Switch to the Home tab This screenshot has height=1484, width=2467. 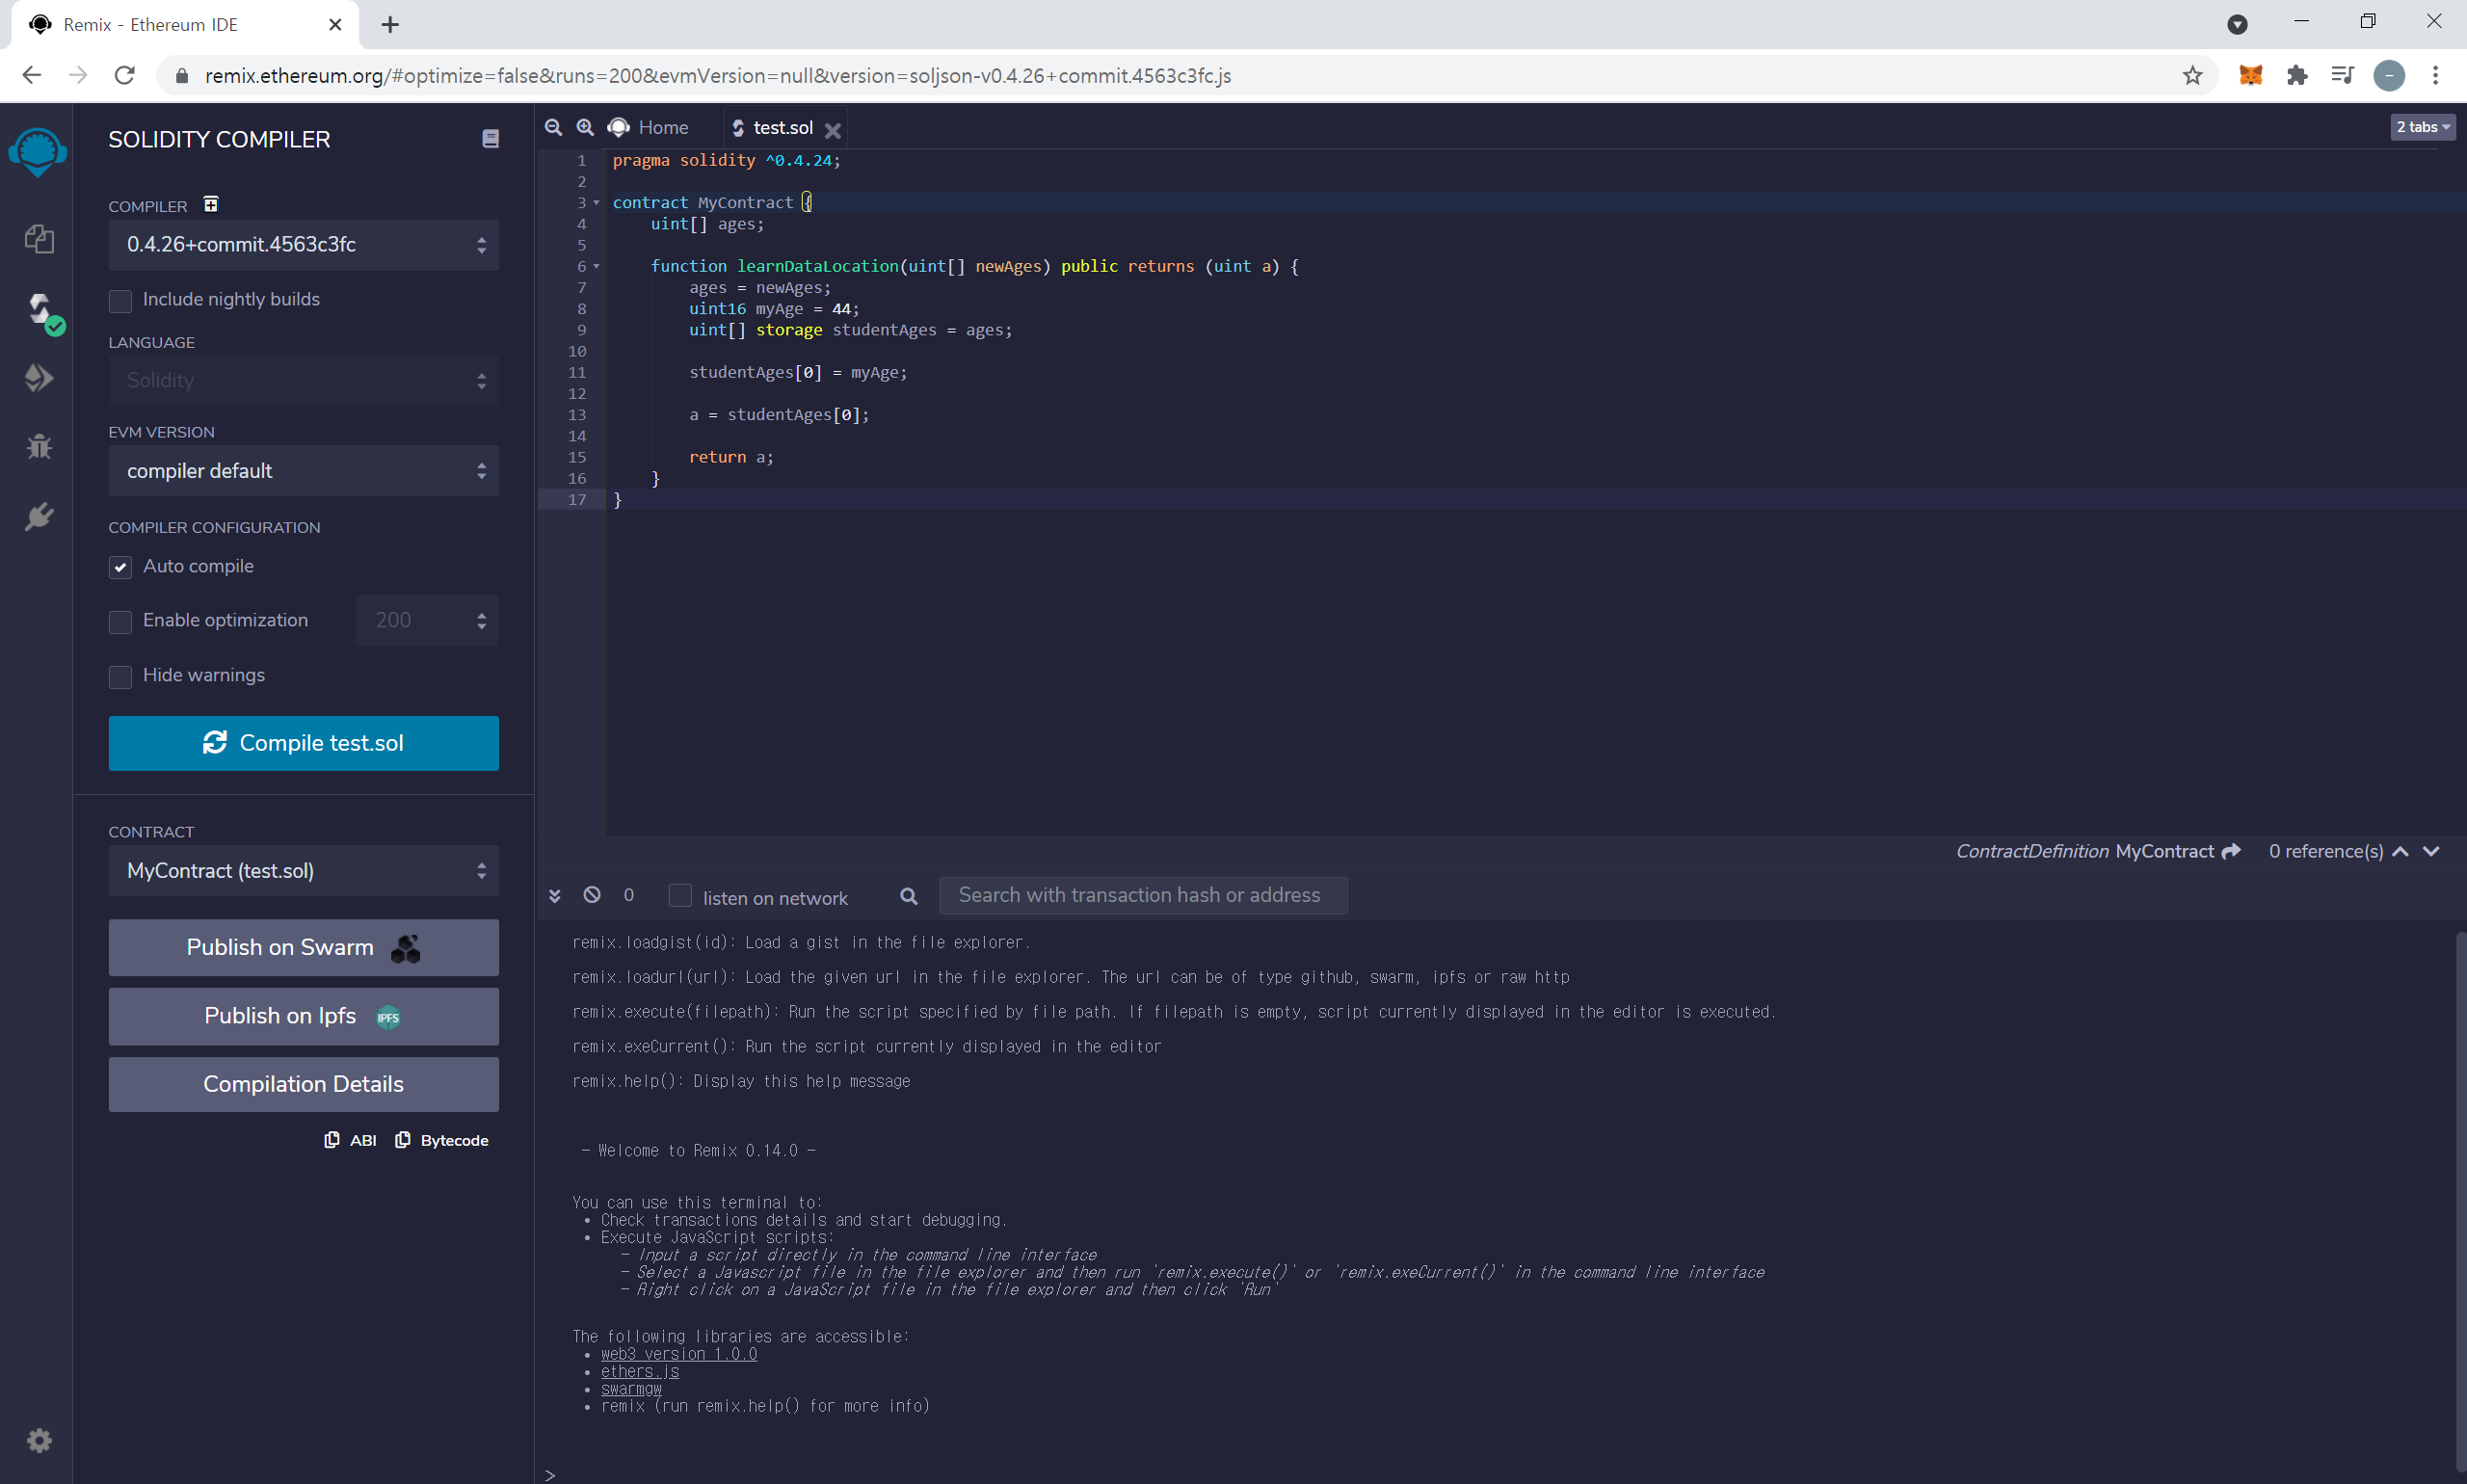[650, 127]
